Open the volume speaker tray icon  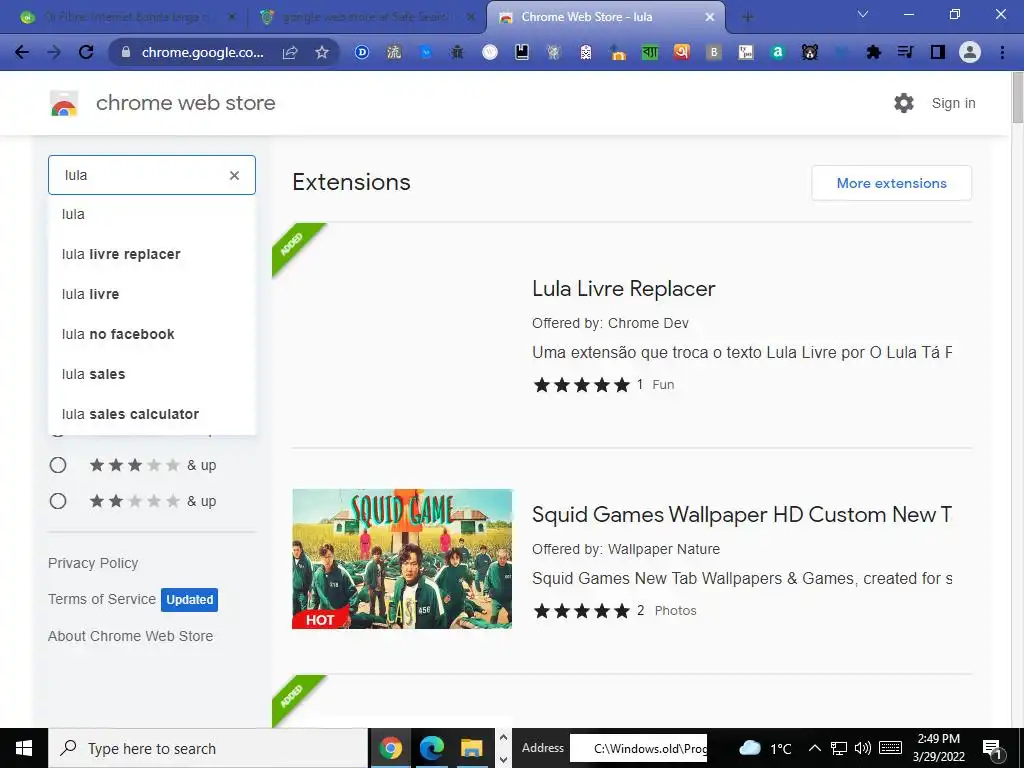pyautogui.click(x=863, y=748)
